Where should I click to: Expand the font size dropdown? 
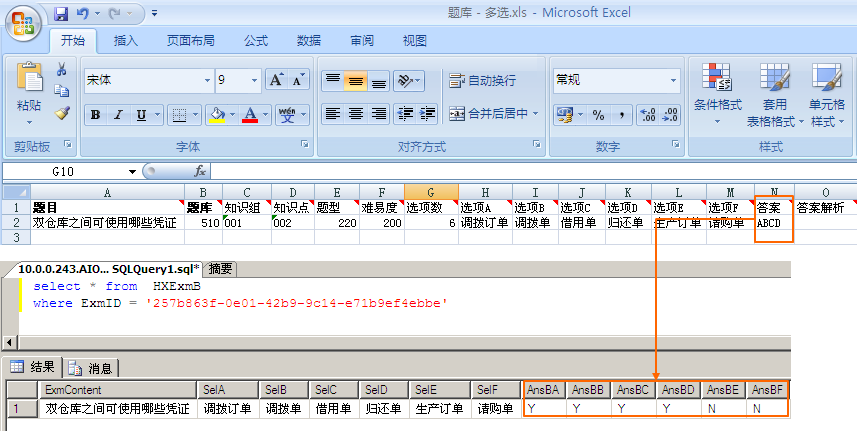(255, 80)
